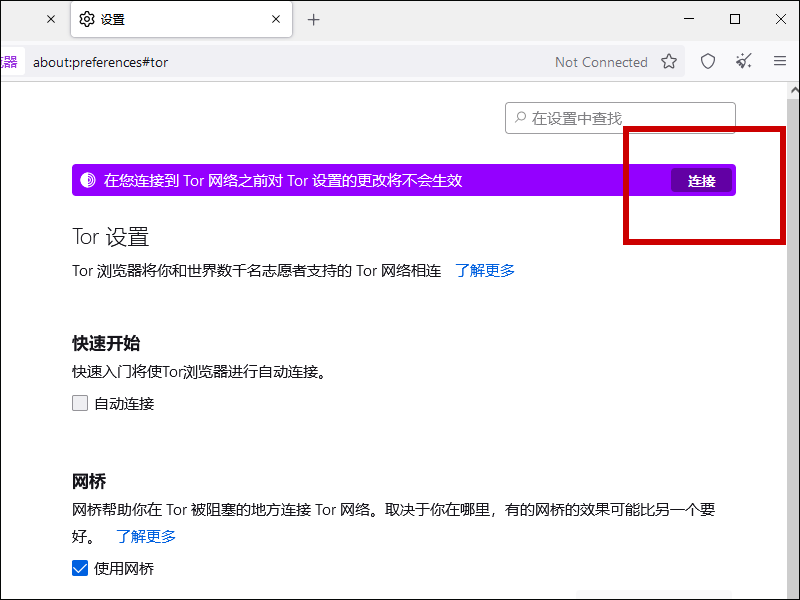Close the 设置 tab

(276, 19)
